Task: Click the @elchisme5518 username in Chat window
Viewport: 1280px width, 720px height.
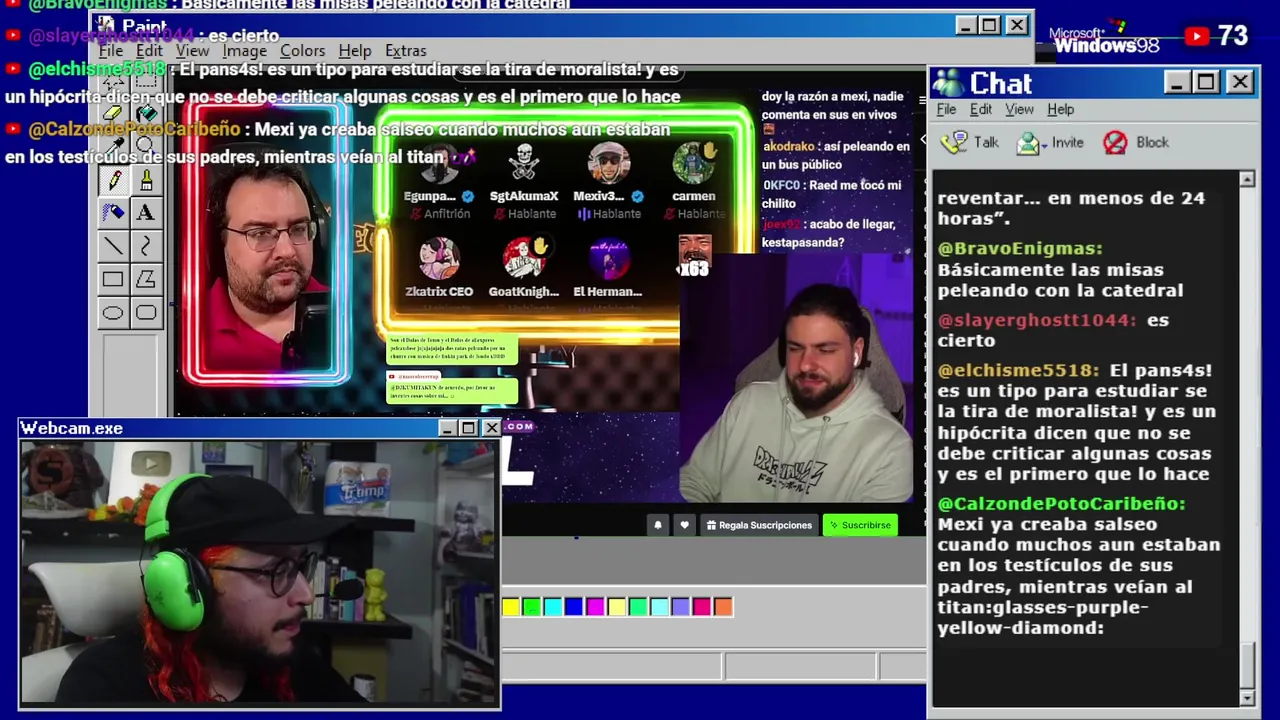Action: (1019, 370)
